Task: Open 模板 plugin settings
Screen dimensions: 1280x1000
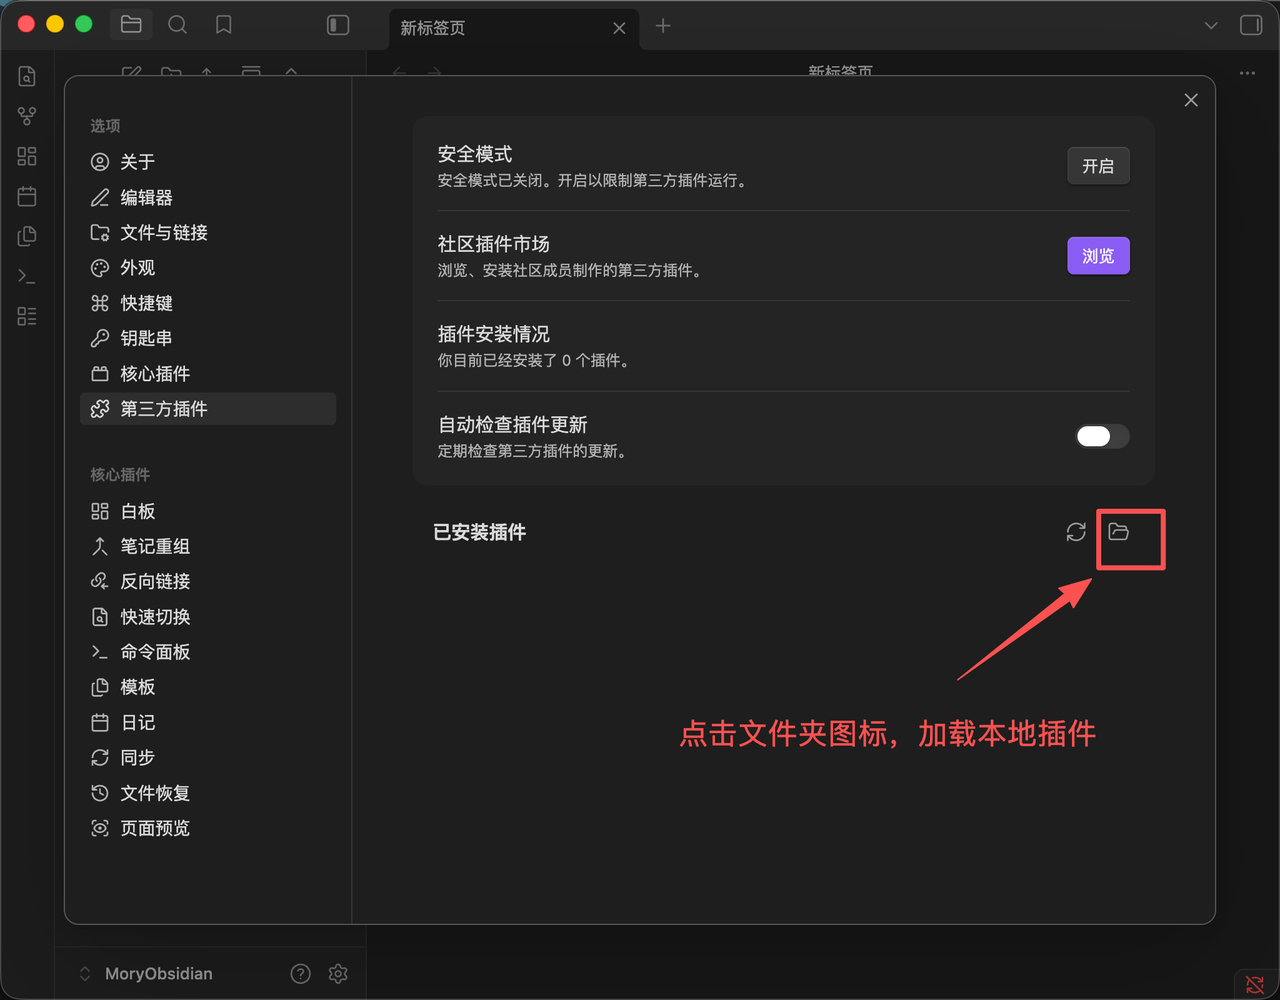Action: point(208,687)
